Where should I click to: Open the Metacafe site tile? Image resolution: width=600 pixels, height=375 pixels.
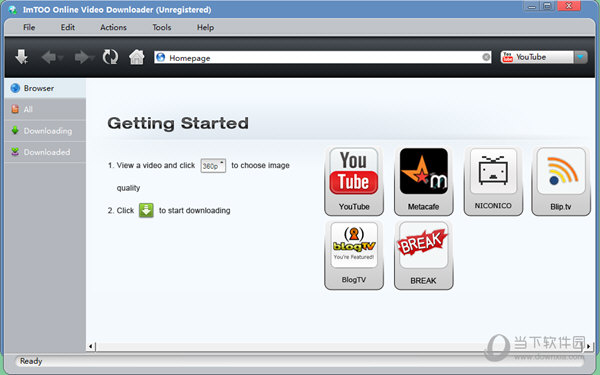pyautogui.click(x=424, y=181)
